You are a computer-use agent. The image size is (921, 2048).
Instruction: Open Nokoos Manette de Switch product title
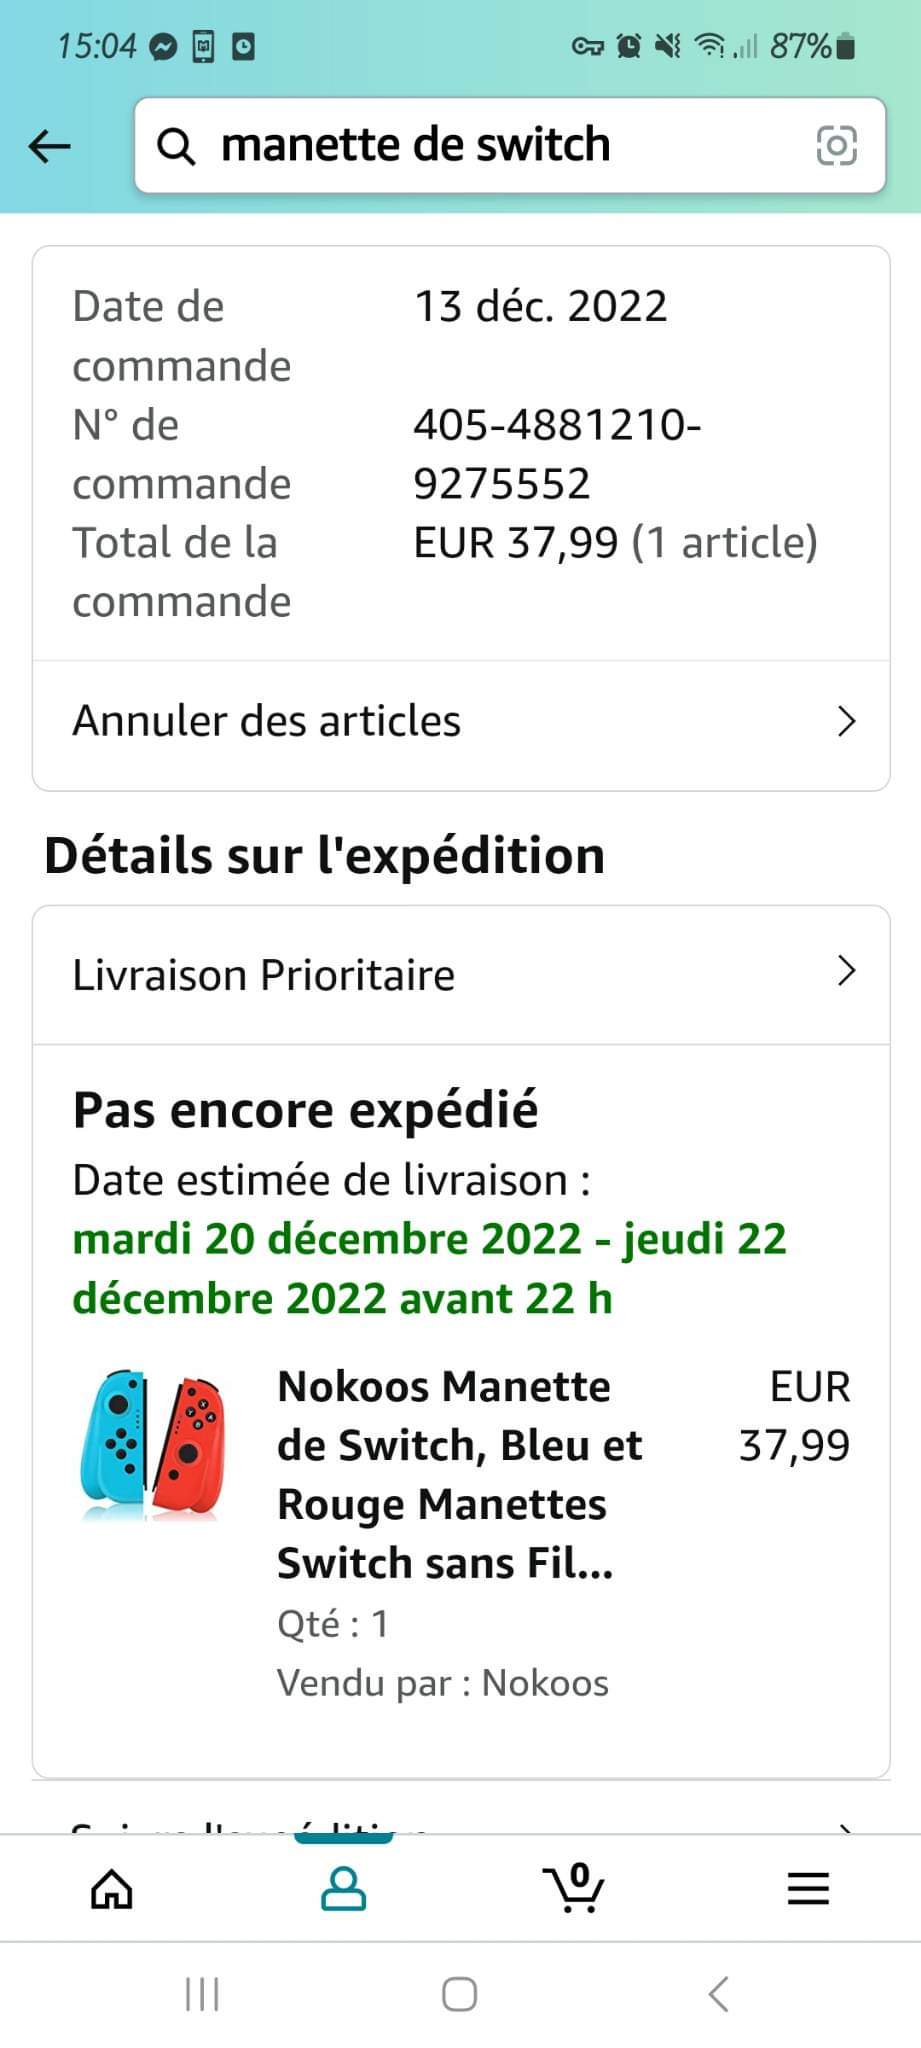coord(458,1474)
